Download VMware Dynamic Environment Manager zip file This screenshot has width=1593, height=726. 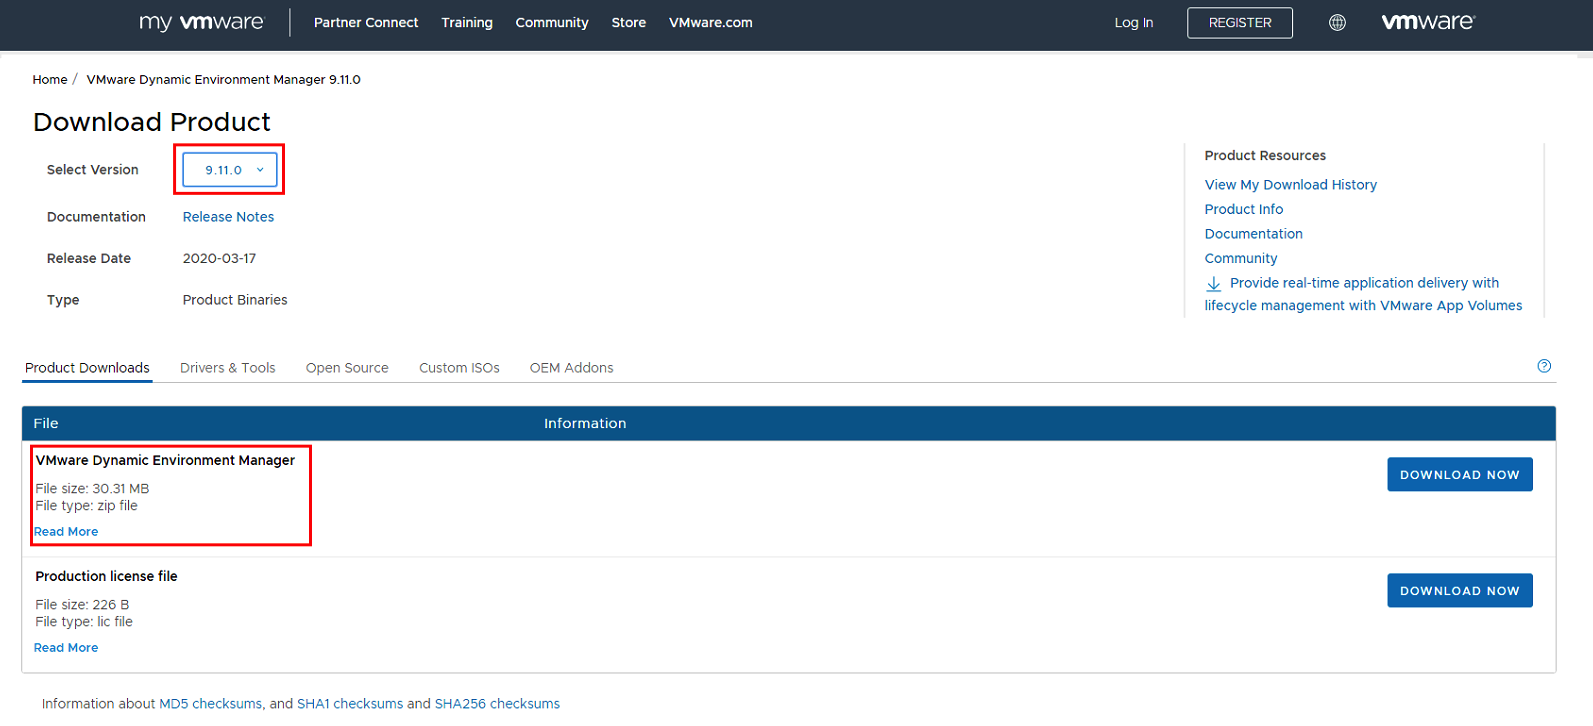tap(1460, 474)
